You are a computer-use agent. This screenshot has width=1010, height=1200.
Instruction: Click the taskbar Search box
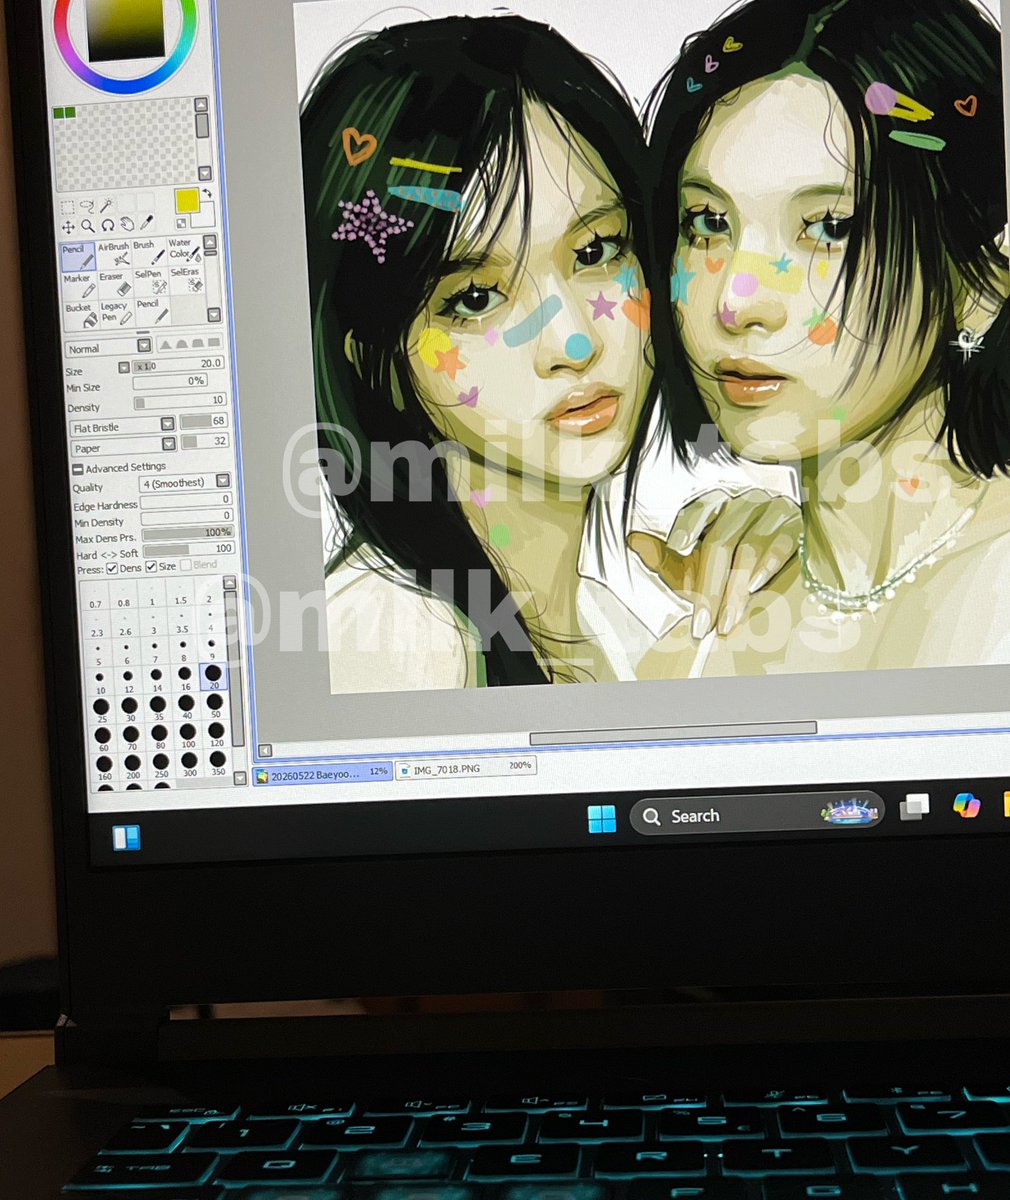(x=757, y=815)
